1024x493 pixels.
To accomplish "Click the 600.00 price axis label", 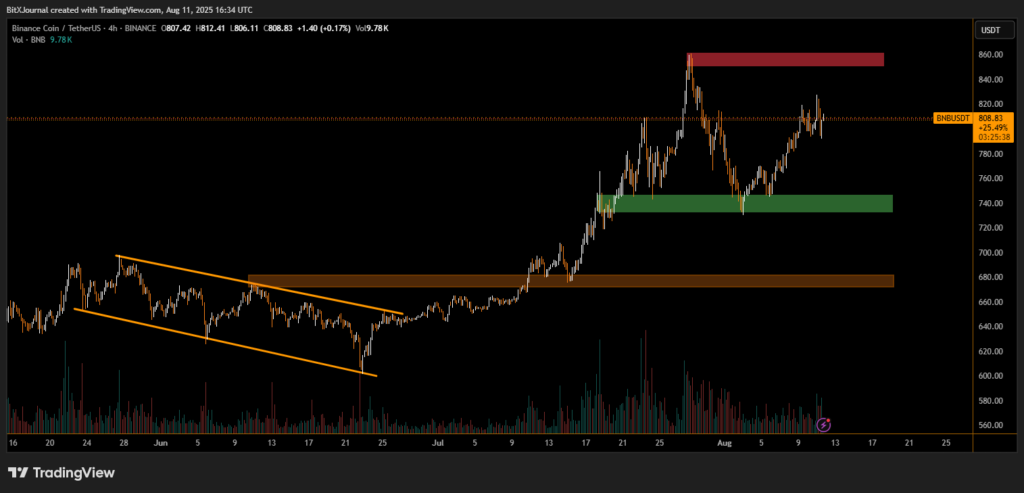I will click(x=989, y=376).
